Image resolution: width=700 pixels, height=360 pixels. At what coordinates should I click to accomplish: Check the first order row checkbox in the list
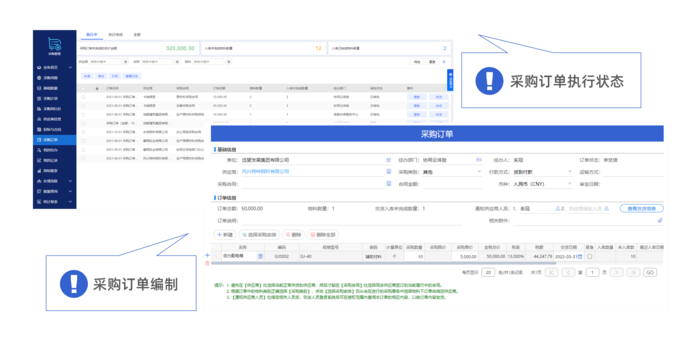pyautogui.click(x=83, y=97)
